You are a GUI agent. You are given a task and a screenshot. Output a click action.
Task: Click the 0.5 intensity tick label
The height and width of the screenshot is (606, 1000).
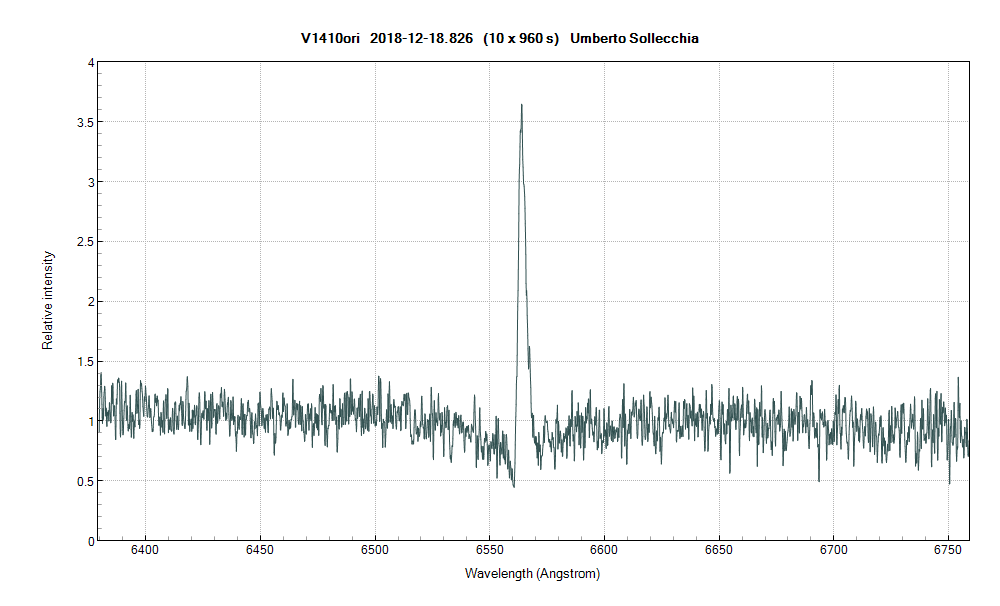[85, 481]
